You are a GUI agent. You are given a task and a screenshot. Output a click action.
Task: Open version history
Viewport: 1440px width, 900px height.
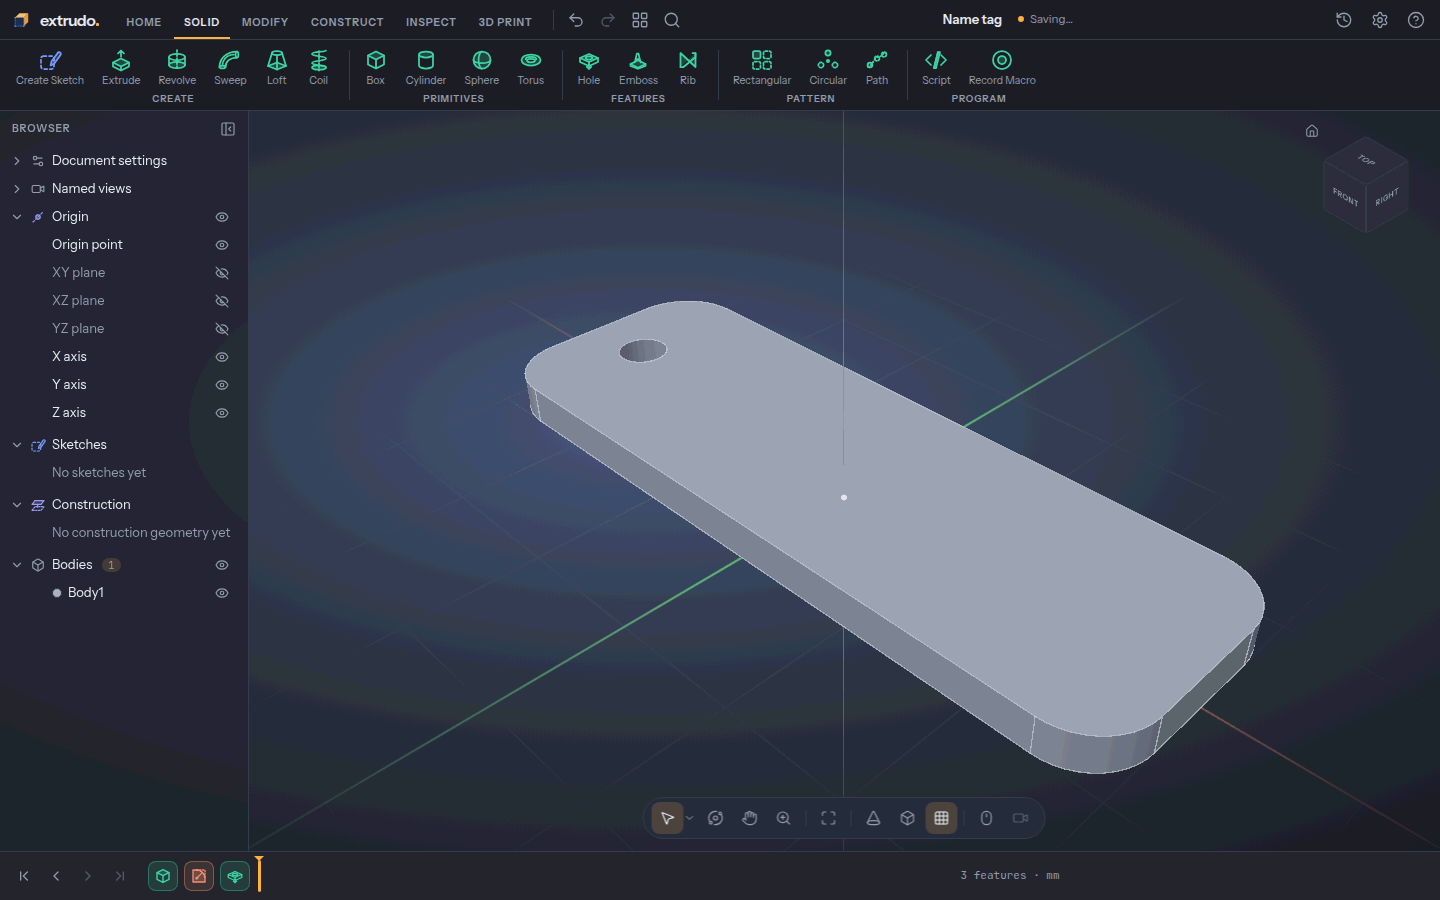(1344, 20)
